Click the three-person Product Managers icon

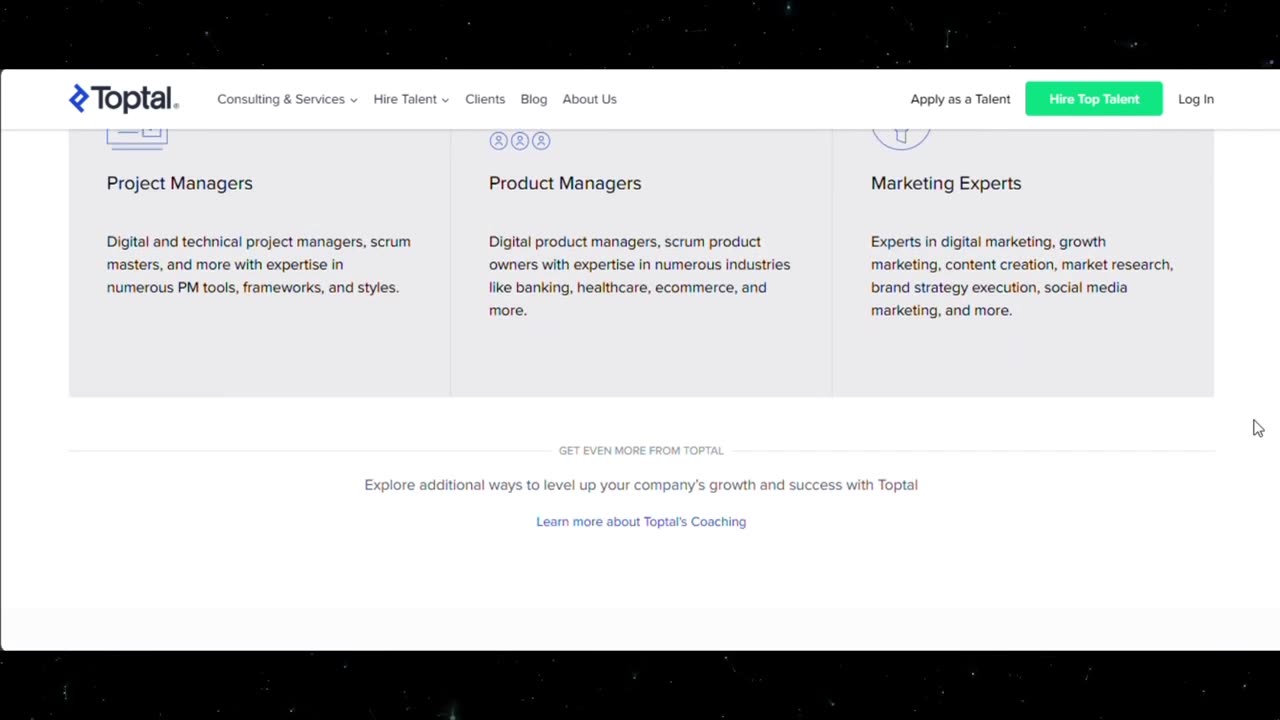tap(519, 141)
